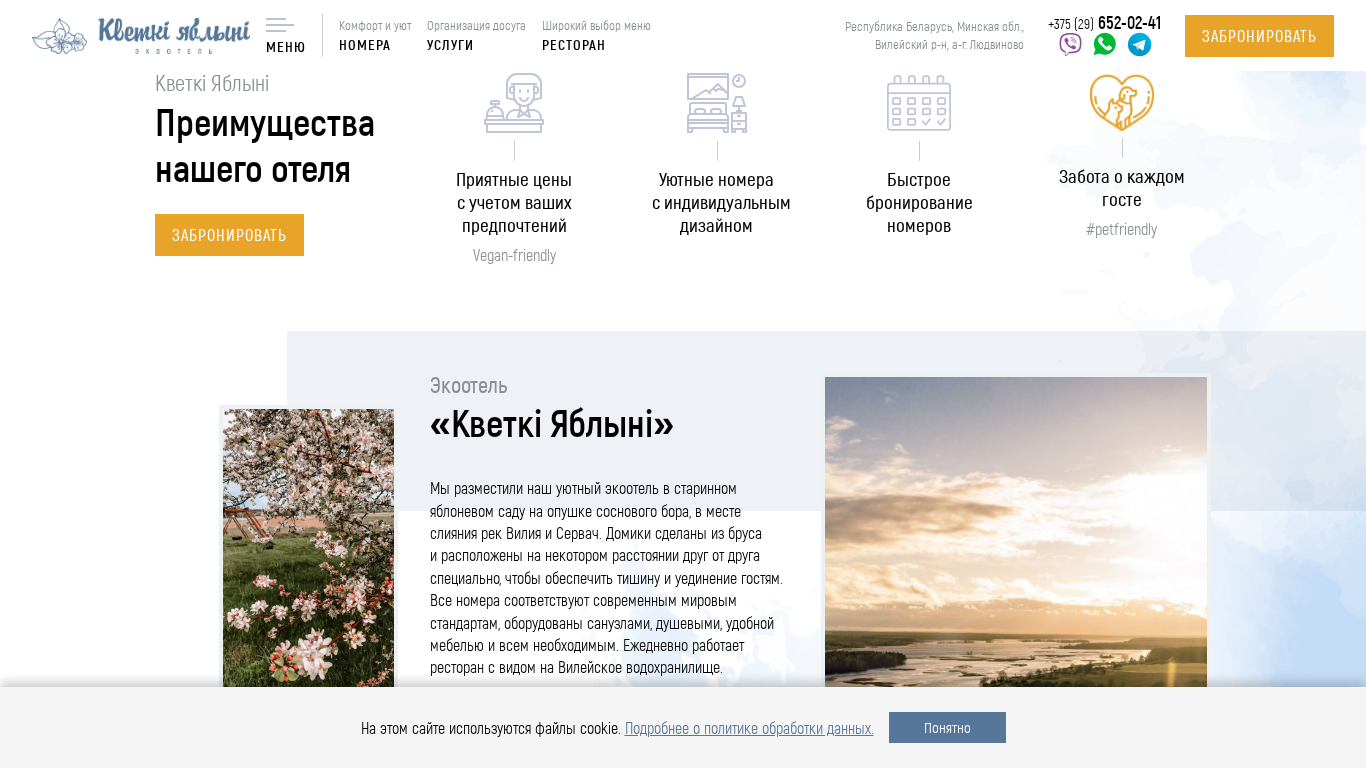Click the sunset river landscape photo

(x=1016, y=532)
